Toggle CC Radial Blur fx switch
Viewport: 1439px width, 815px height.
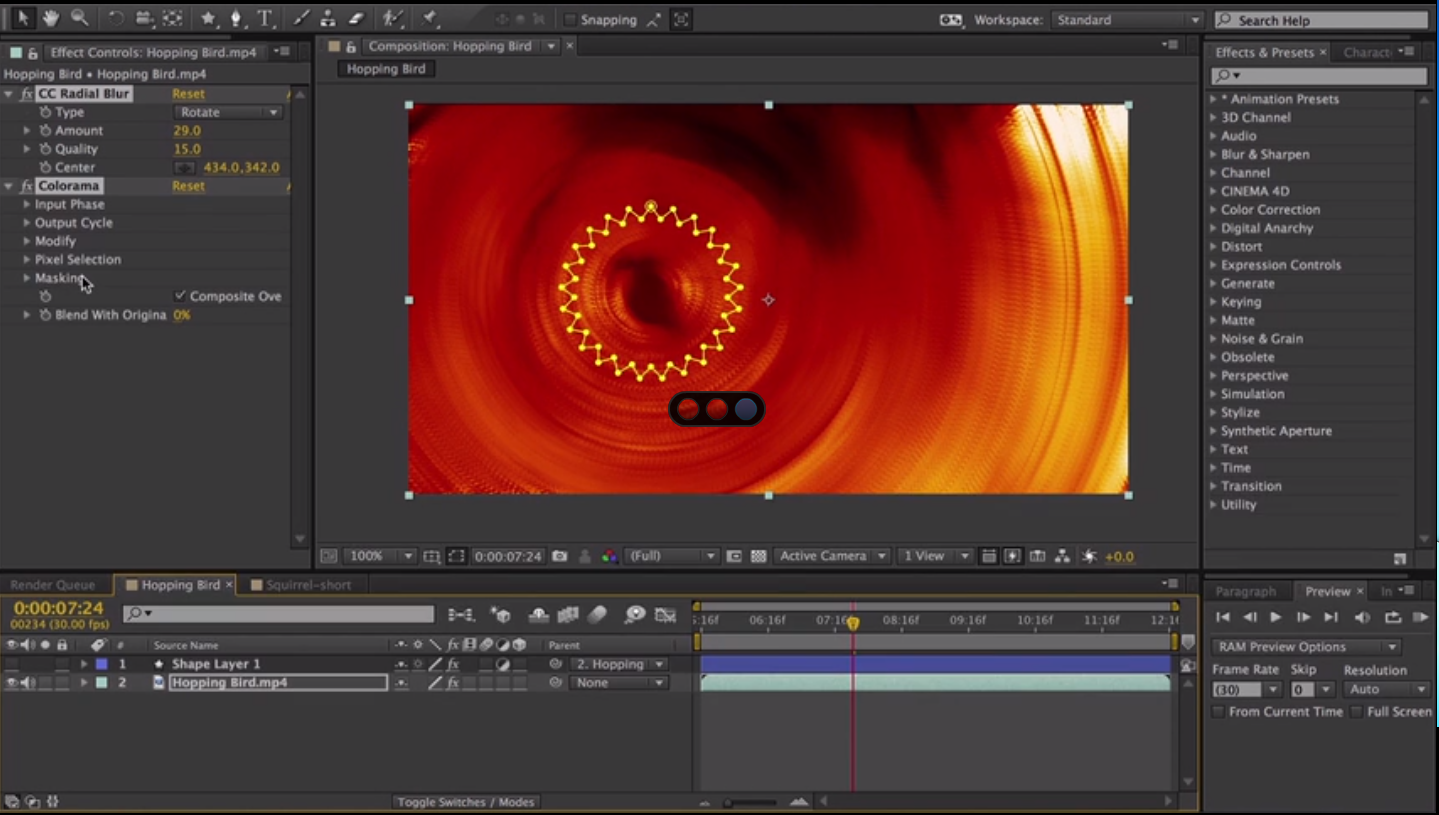[27, 94]
